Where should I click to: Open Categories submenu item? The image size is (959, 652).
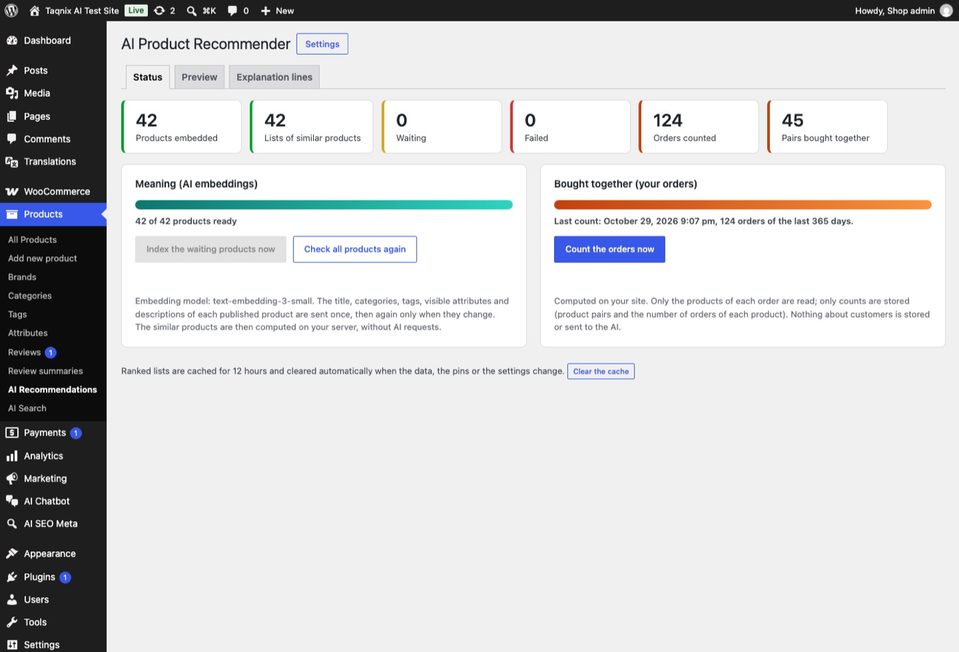point(30,295)
